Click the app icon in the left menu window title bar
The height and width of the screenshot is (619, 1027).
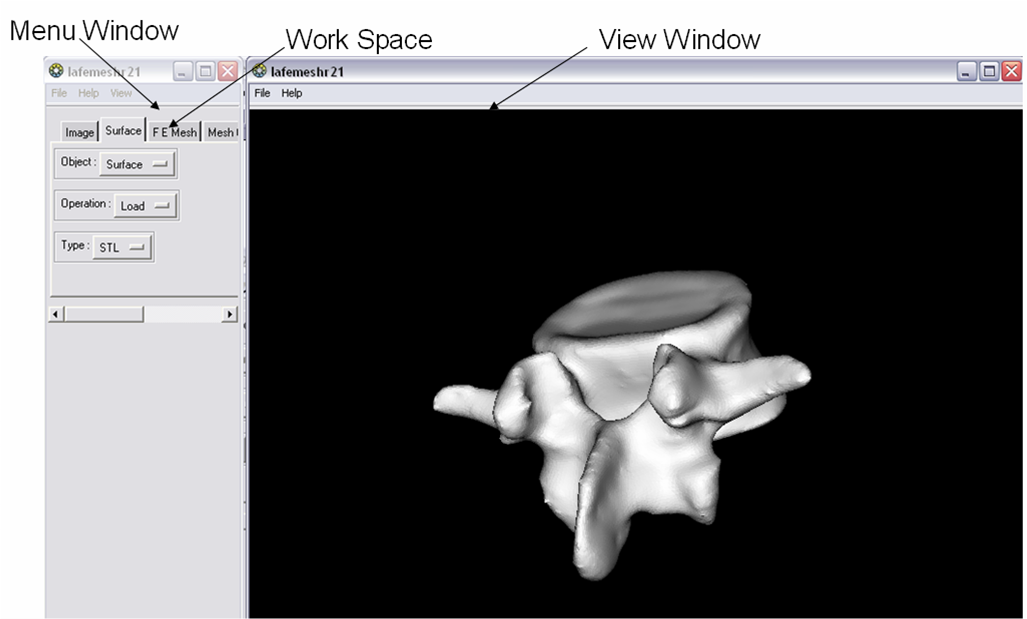pos(56,71)
